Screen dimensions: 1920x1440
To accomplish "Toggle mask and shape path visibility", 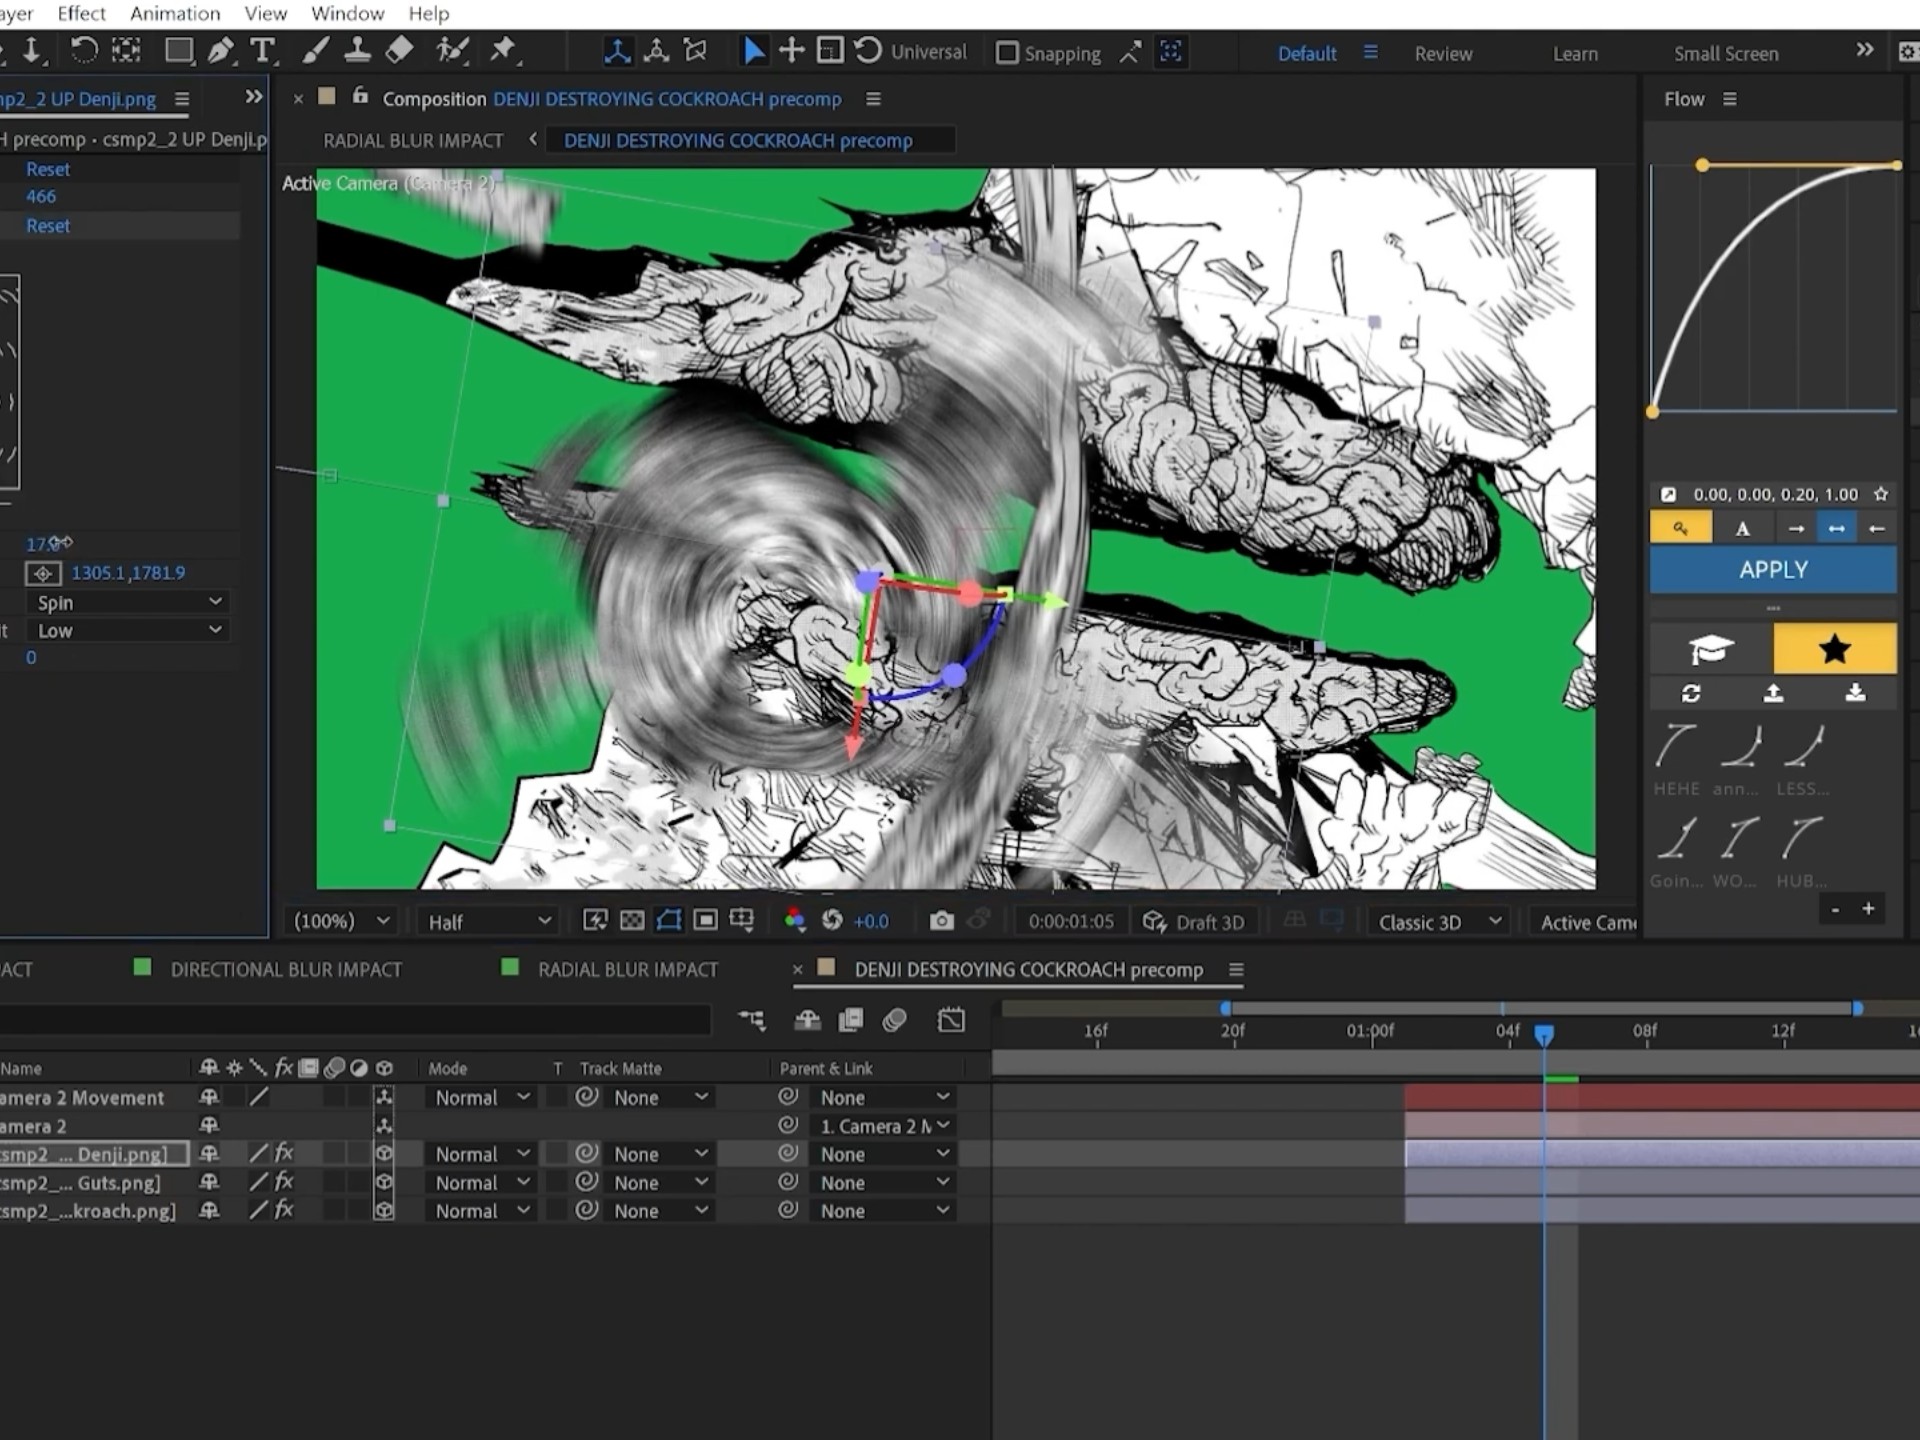I will coord(669,921).
